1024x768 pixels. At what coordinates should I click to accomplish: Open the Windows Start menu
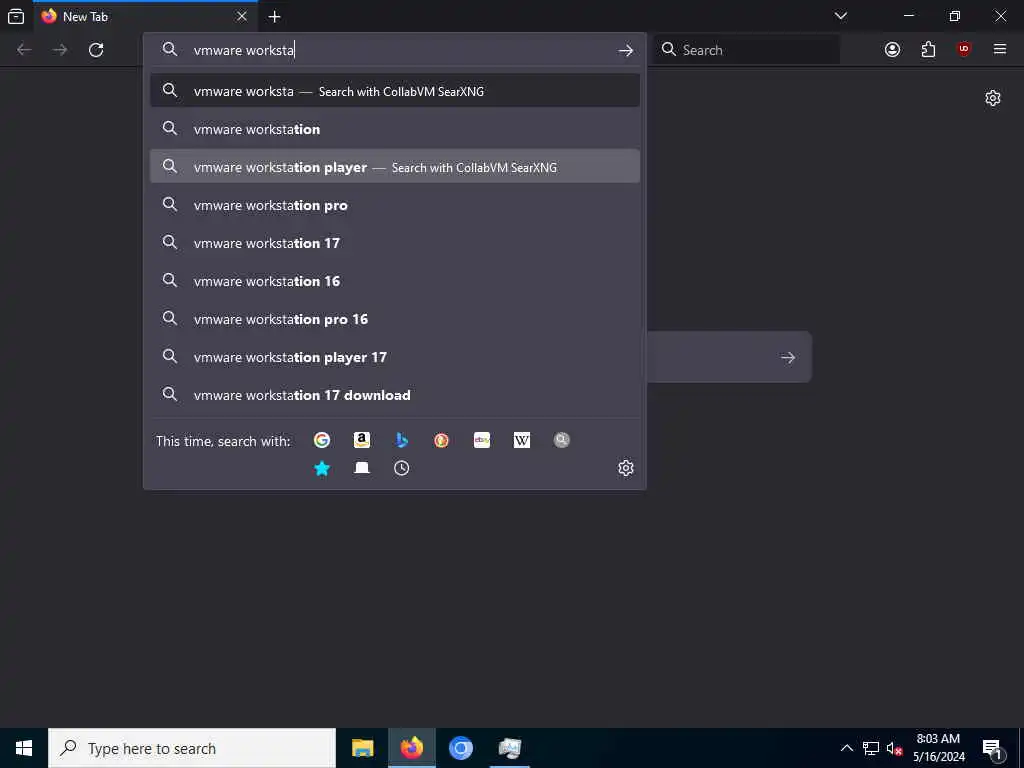(x=24, y=748)
